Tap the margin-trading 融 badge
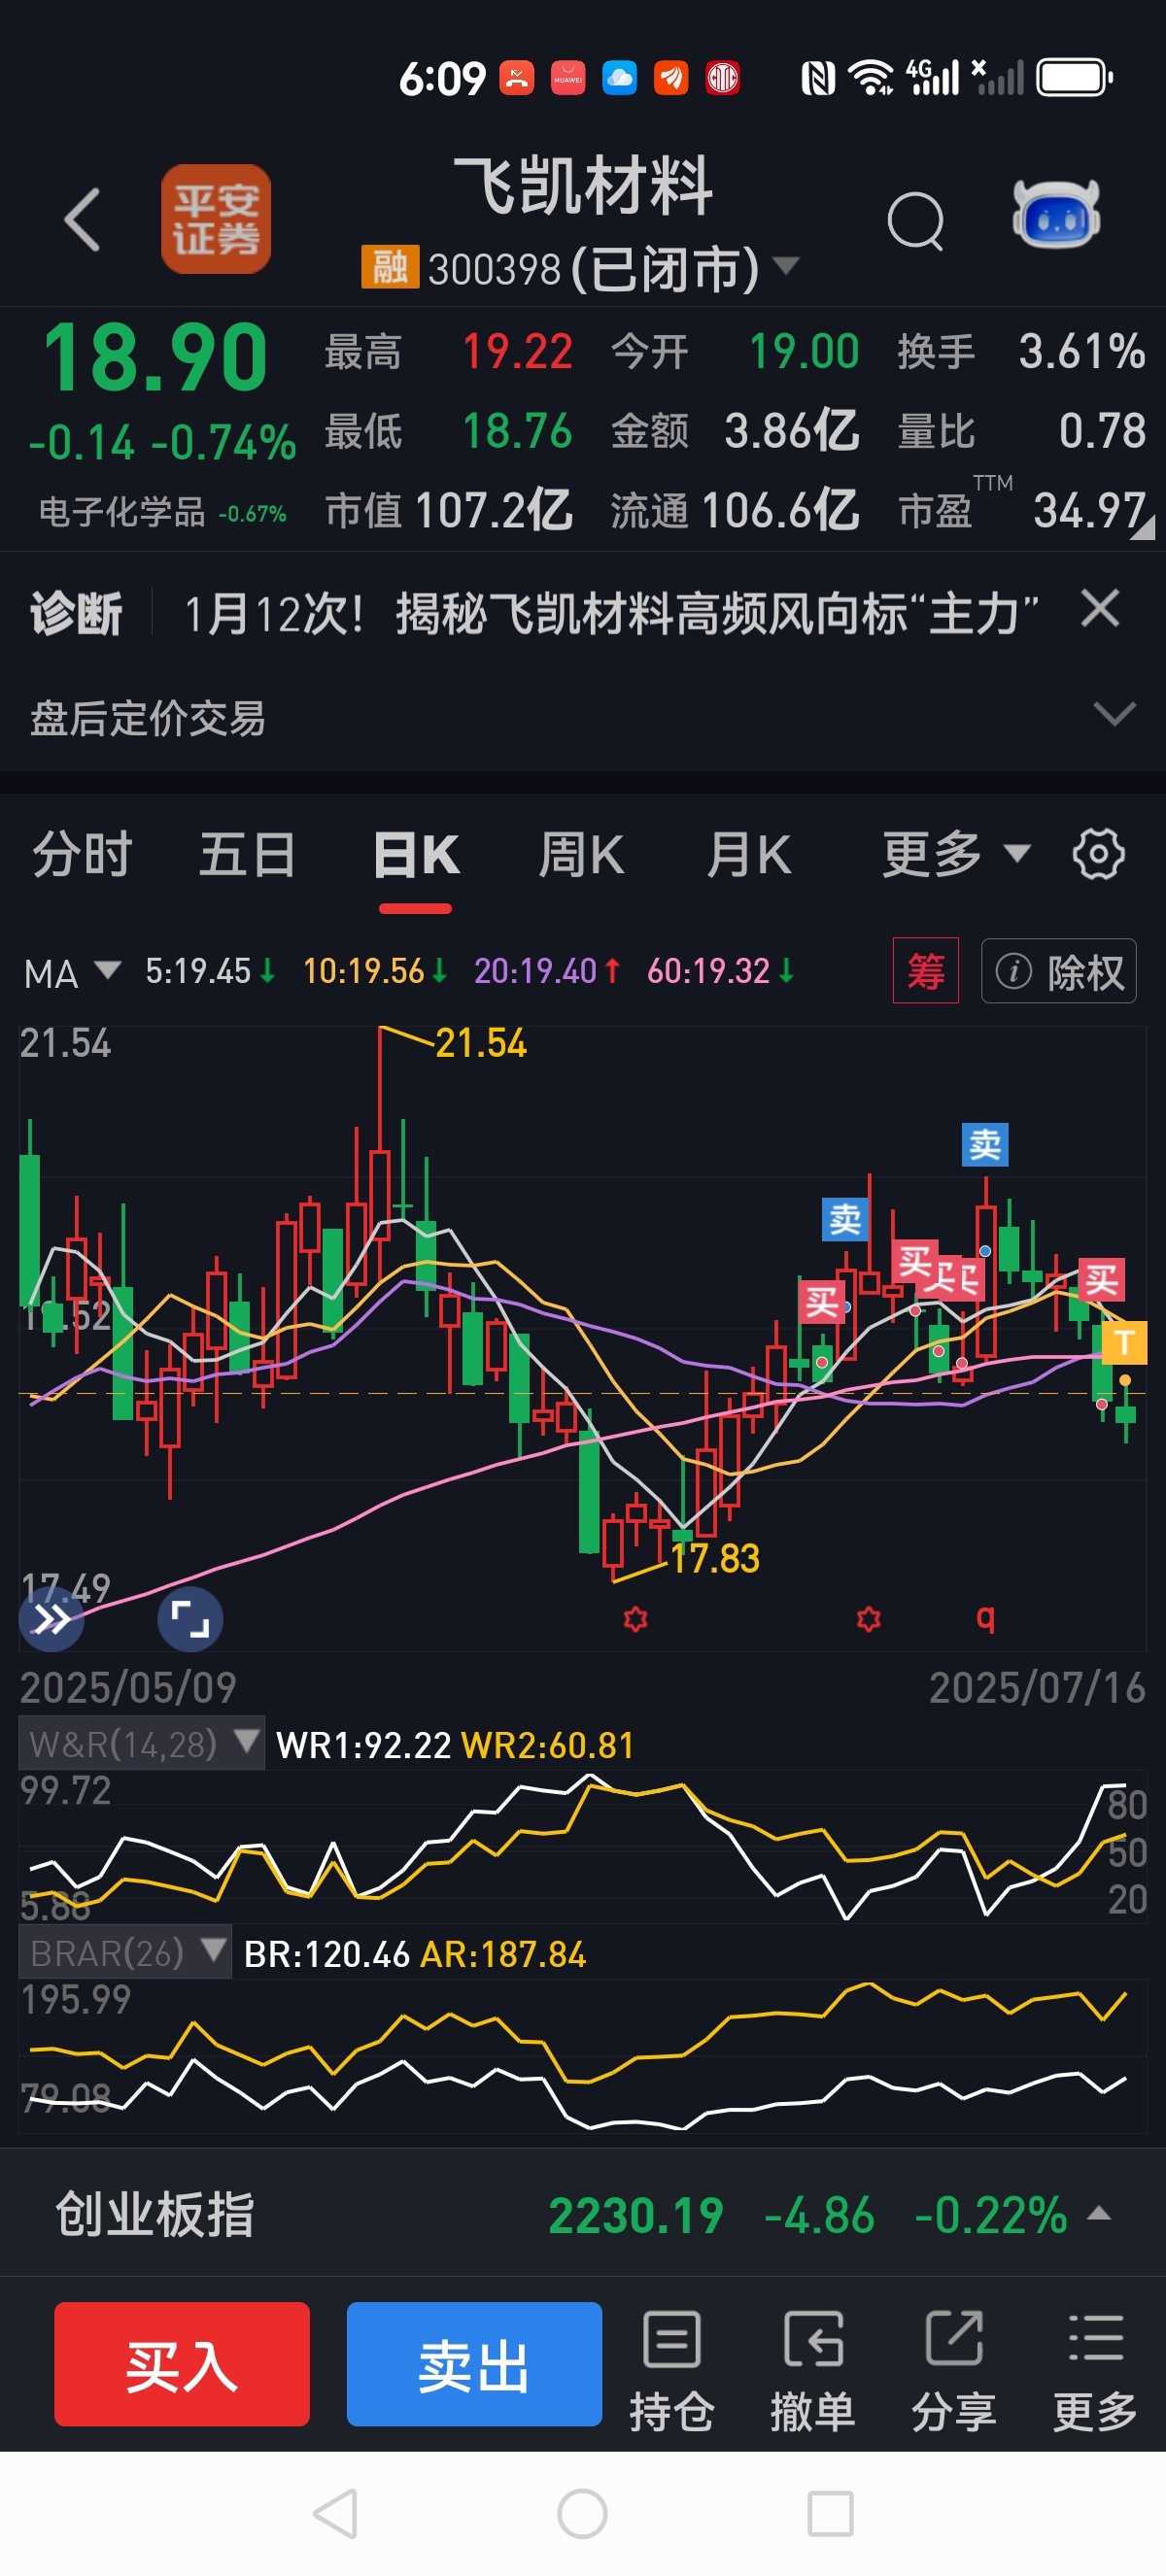The image size is (1166, 2576). [390, 267]
